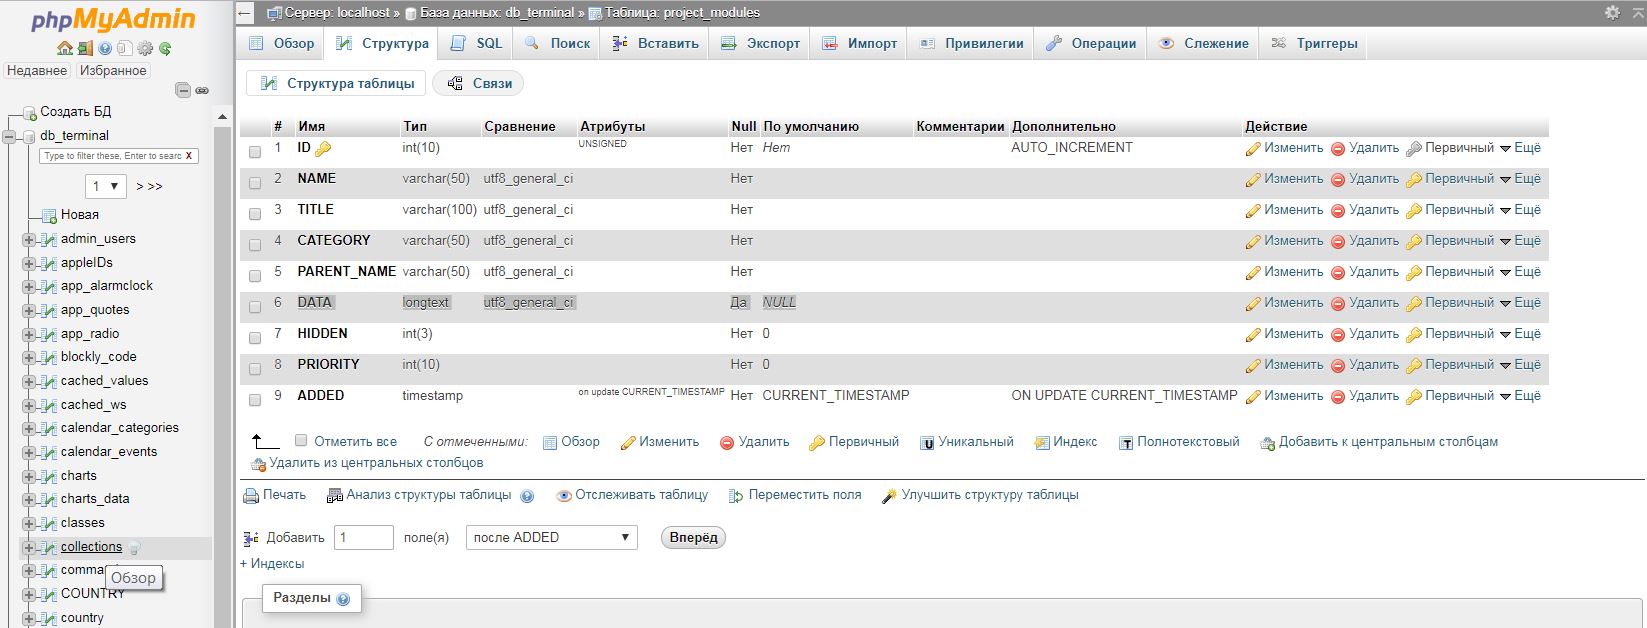Check the checkbox for NAME row
The width and height of the screenshot is (1647, 628).
[x=255, y=182]
